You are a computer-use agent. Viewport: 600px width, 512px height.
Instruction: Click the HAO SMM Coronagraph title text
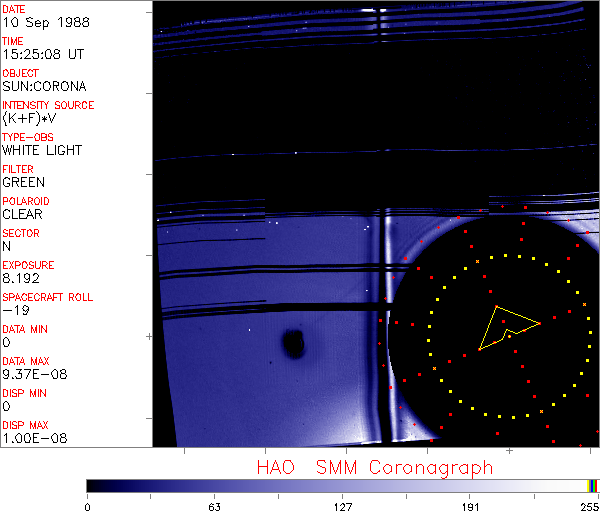click(374, 468)
